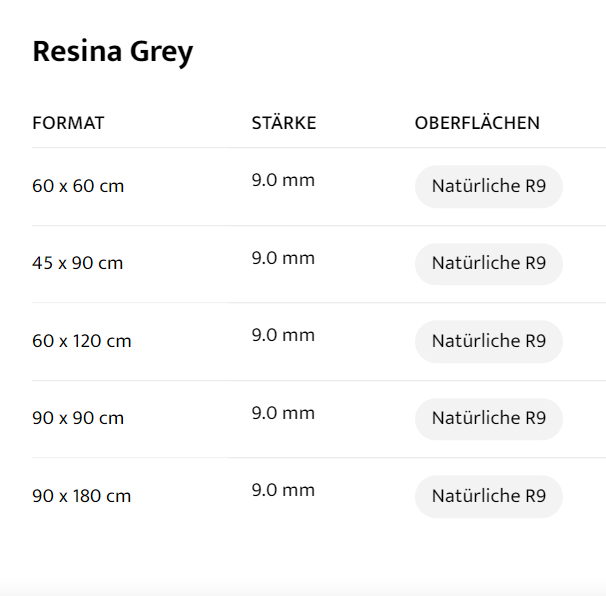Click the 60 x 120 cm format text

[x=82, y=341]
